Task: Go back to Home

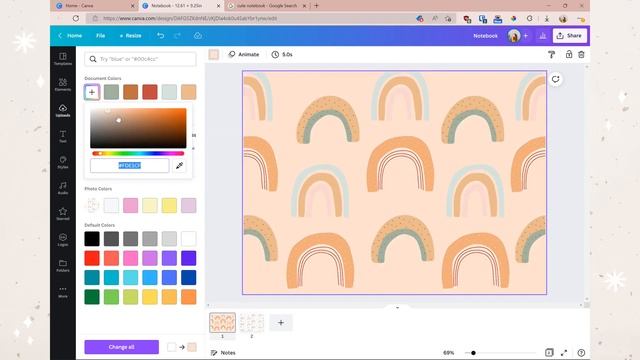Action: pos(70,36)
